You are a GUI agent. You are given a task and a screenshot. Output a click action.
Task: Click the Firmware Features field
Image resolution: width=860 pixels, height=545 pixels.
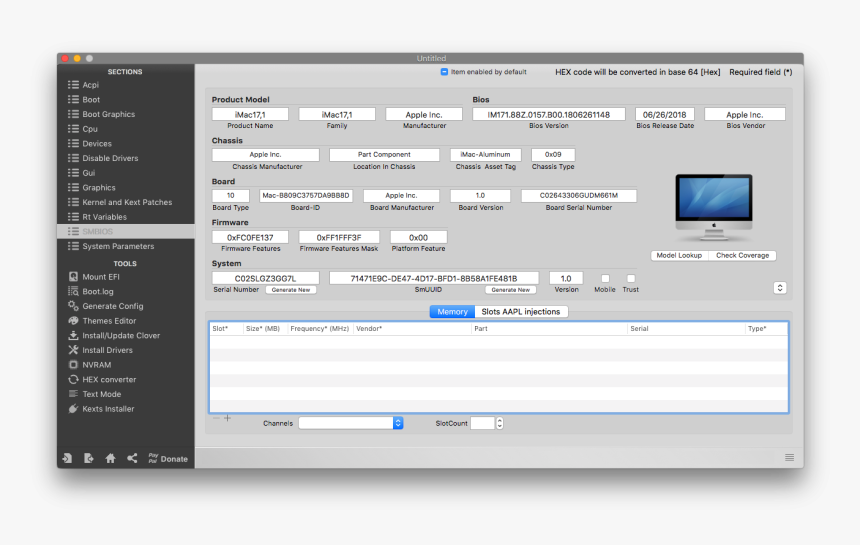(x=250, y=237)
